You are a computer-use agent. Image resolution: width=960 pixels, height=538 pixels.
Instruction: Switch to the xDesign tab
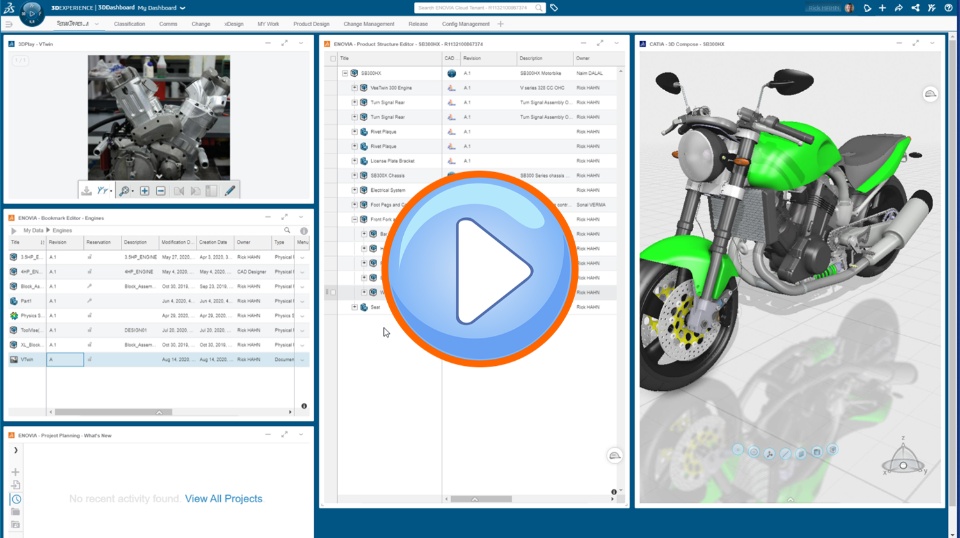click(x=234, y=24)
